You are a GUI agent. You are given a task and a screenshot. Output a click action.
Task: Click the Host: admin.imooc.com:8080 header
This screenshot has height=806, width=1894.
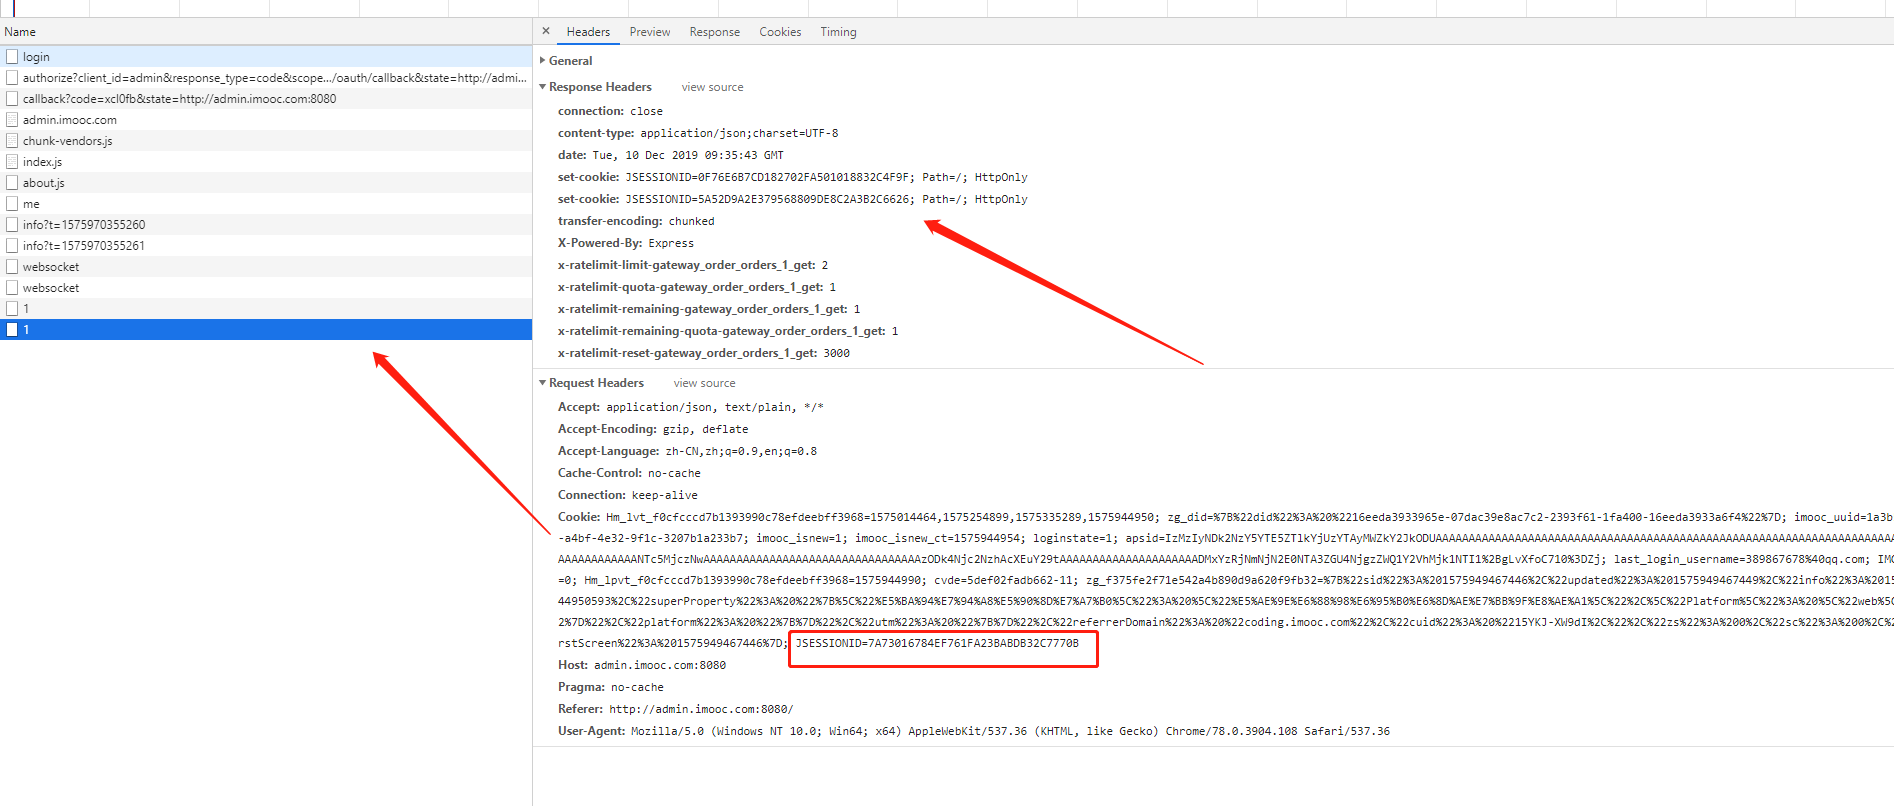(642, 665)
